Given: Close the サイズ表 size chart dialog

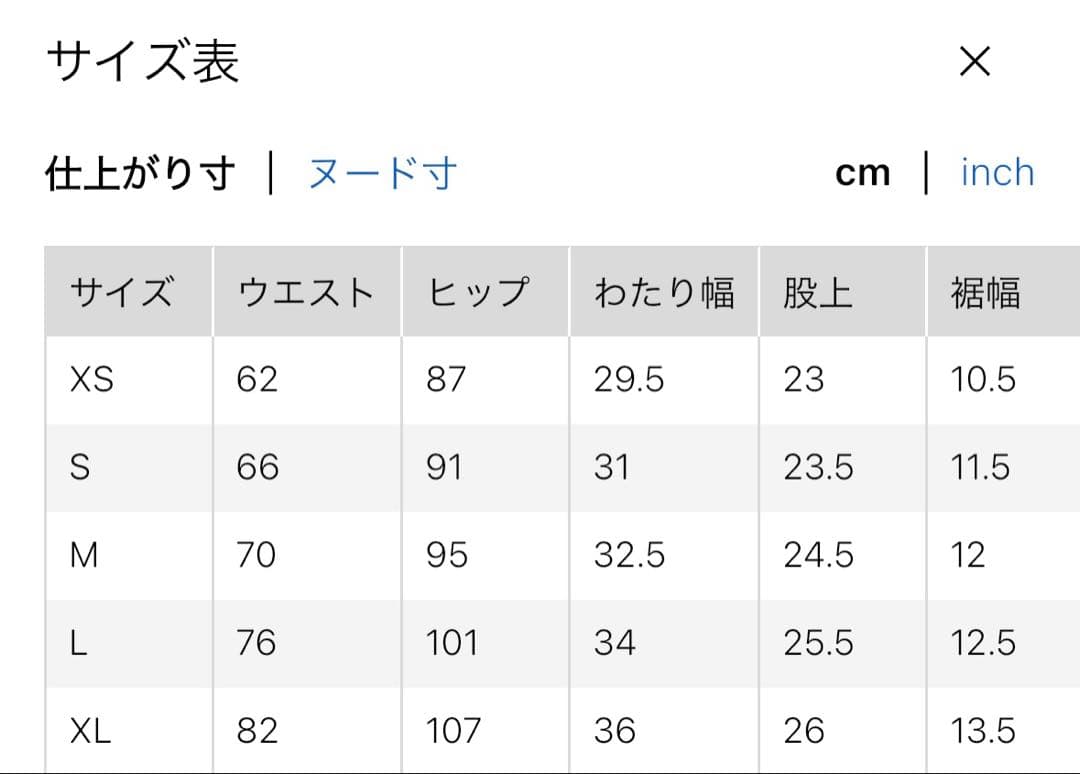Looking at the screenshot, I should click(974, 63).
